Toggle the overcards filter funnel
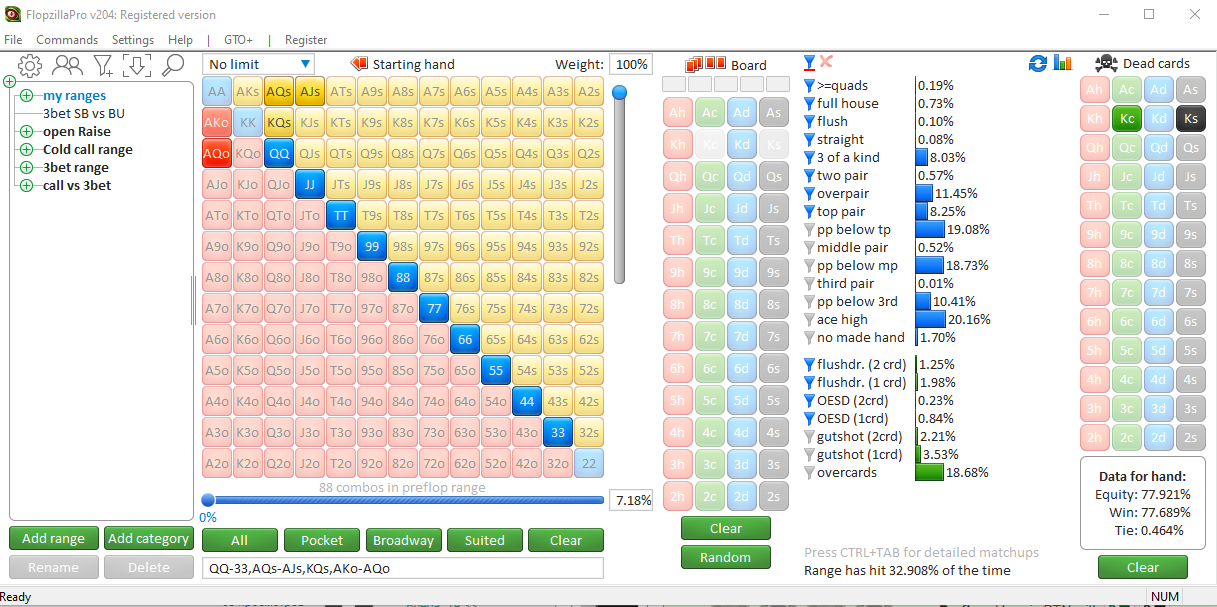 tap(810, 472)
